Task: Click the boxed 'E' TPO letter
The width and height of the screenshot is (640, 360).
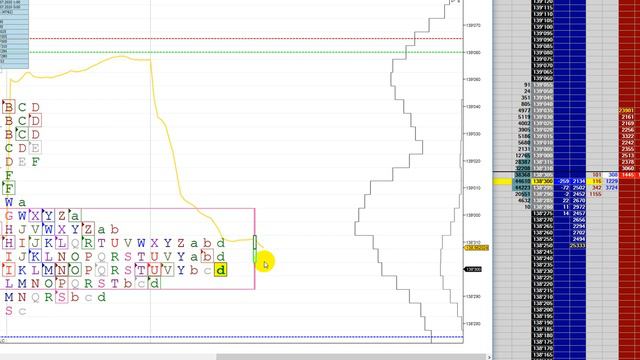Action: point(35,148)
